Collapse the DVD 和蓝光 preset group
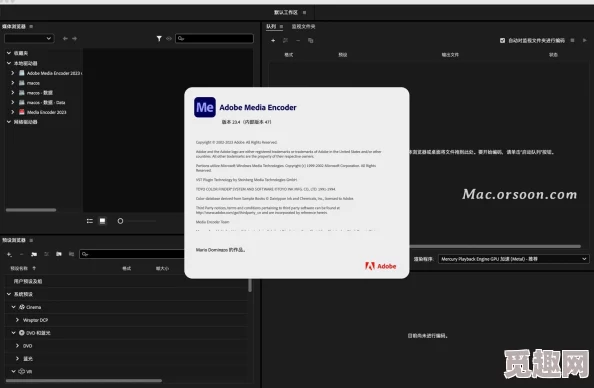The image size is (594, 388). point(13,333)
